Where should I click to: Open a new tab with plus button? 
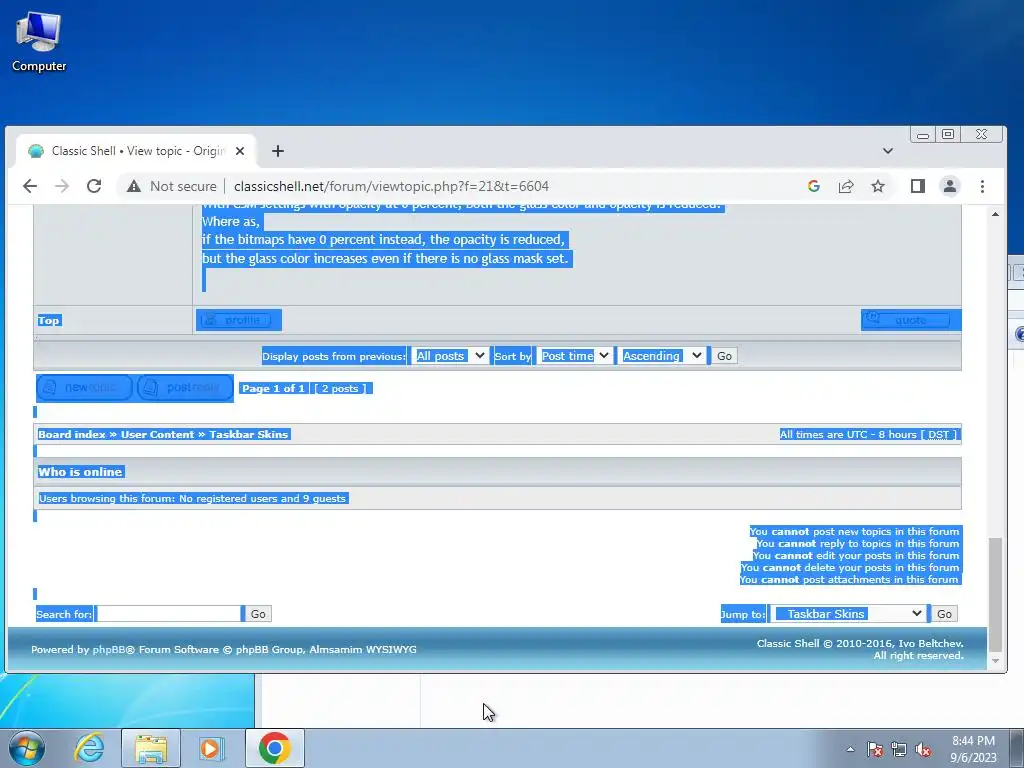[278, 151]
